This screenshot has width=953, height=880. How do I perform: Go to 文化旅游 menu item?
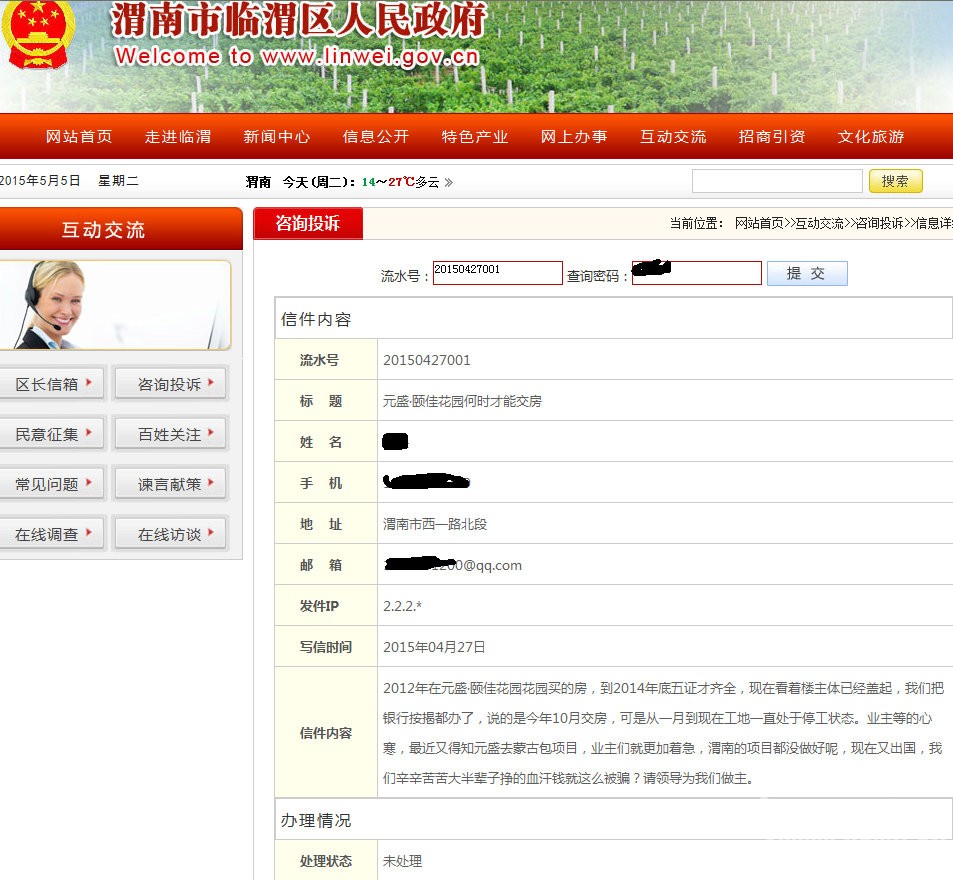[871, 137]
